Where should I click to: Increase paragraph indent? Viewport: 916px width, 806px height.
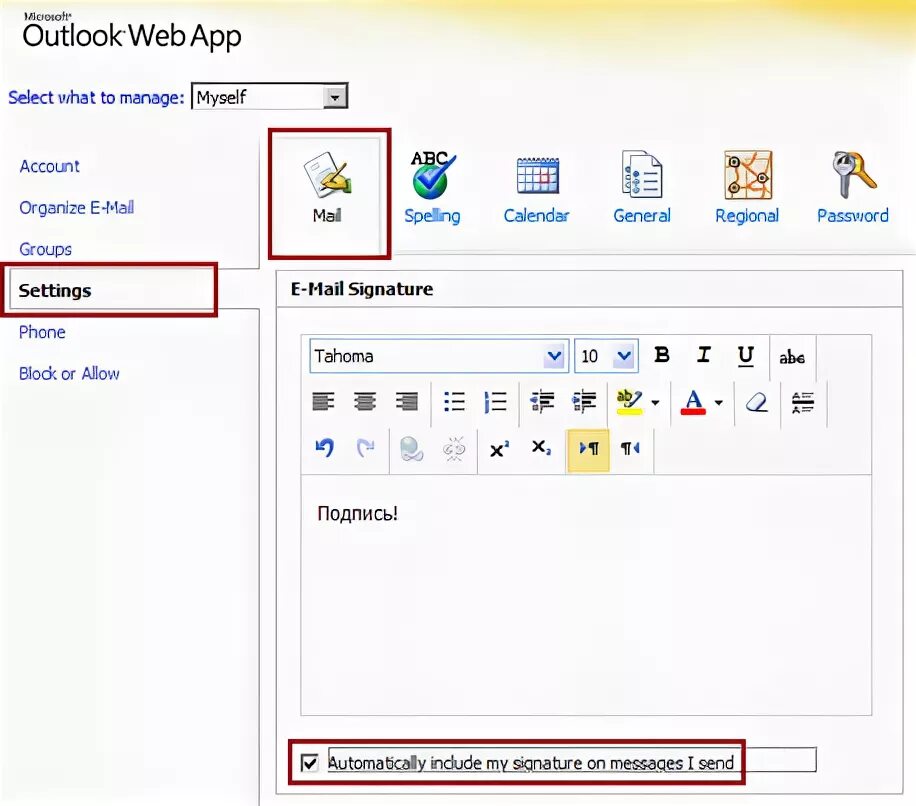click(x=584, y=402)
